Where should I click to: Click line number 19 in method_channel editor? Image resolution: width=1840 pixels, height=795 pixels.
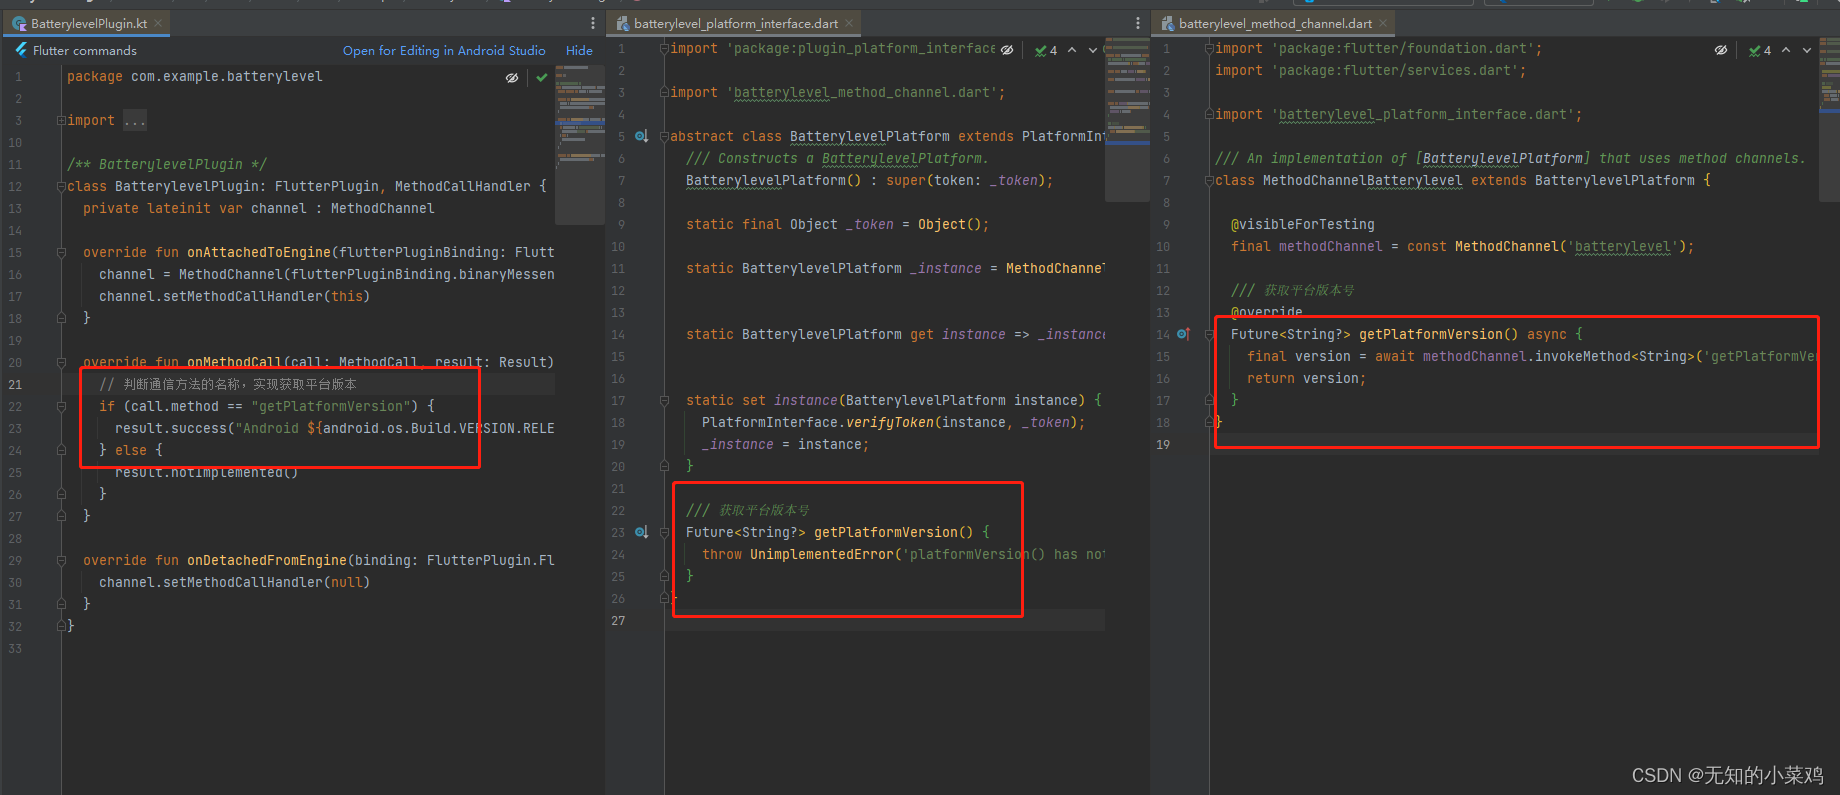click(1163, 444)
